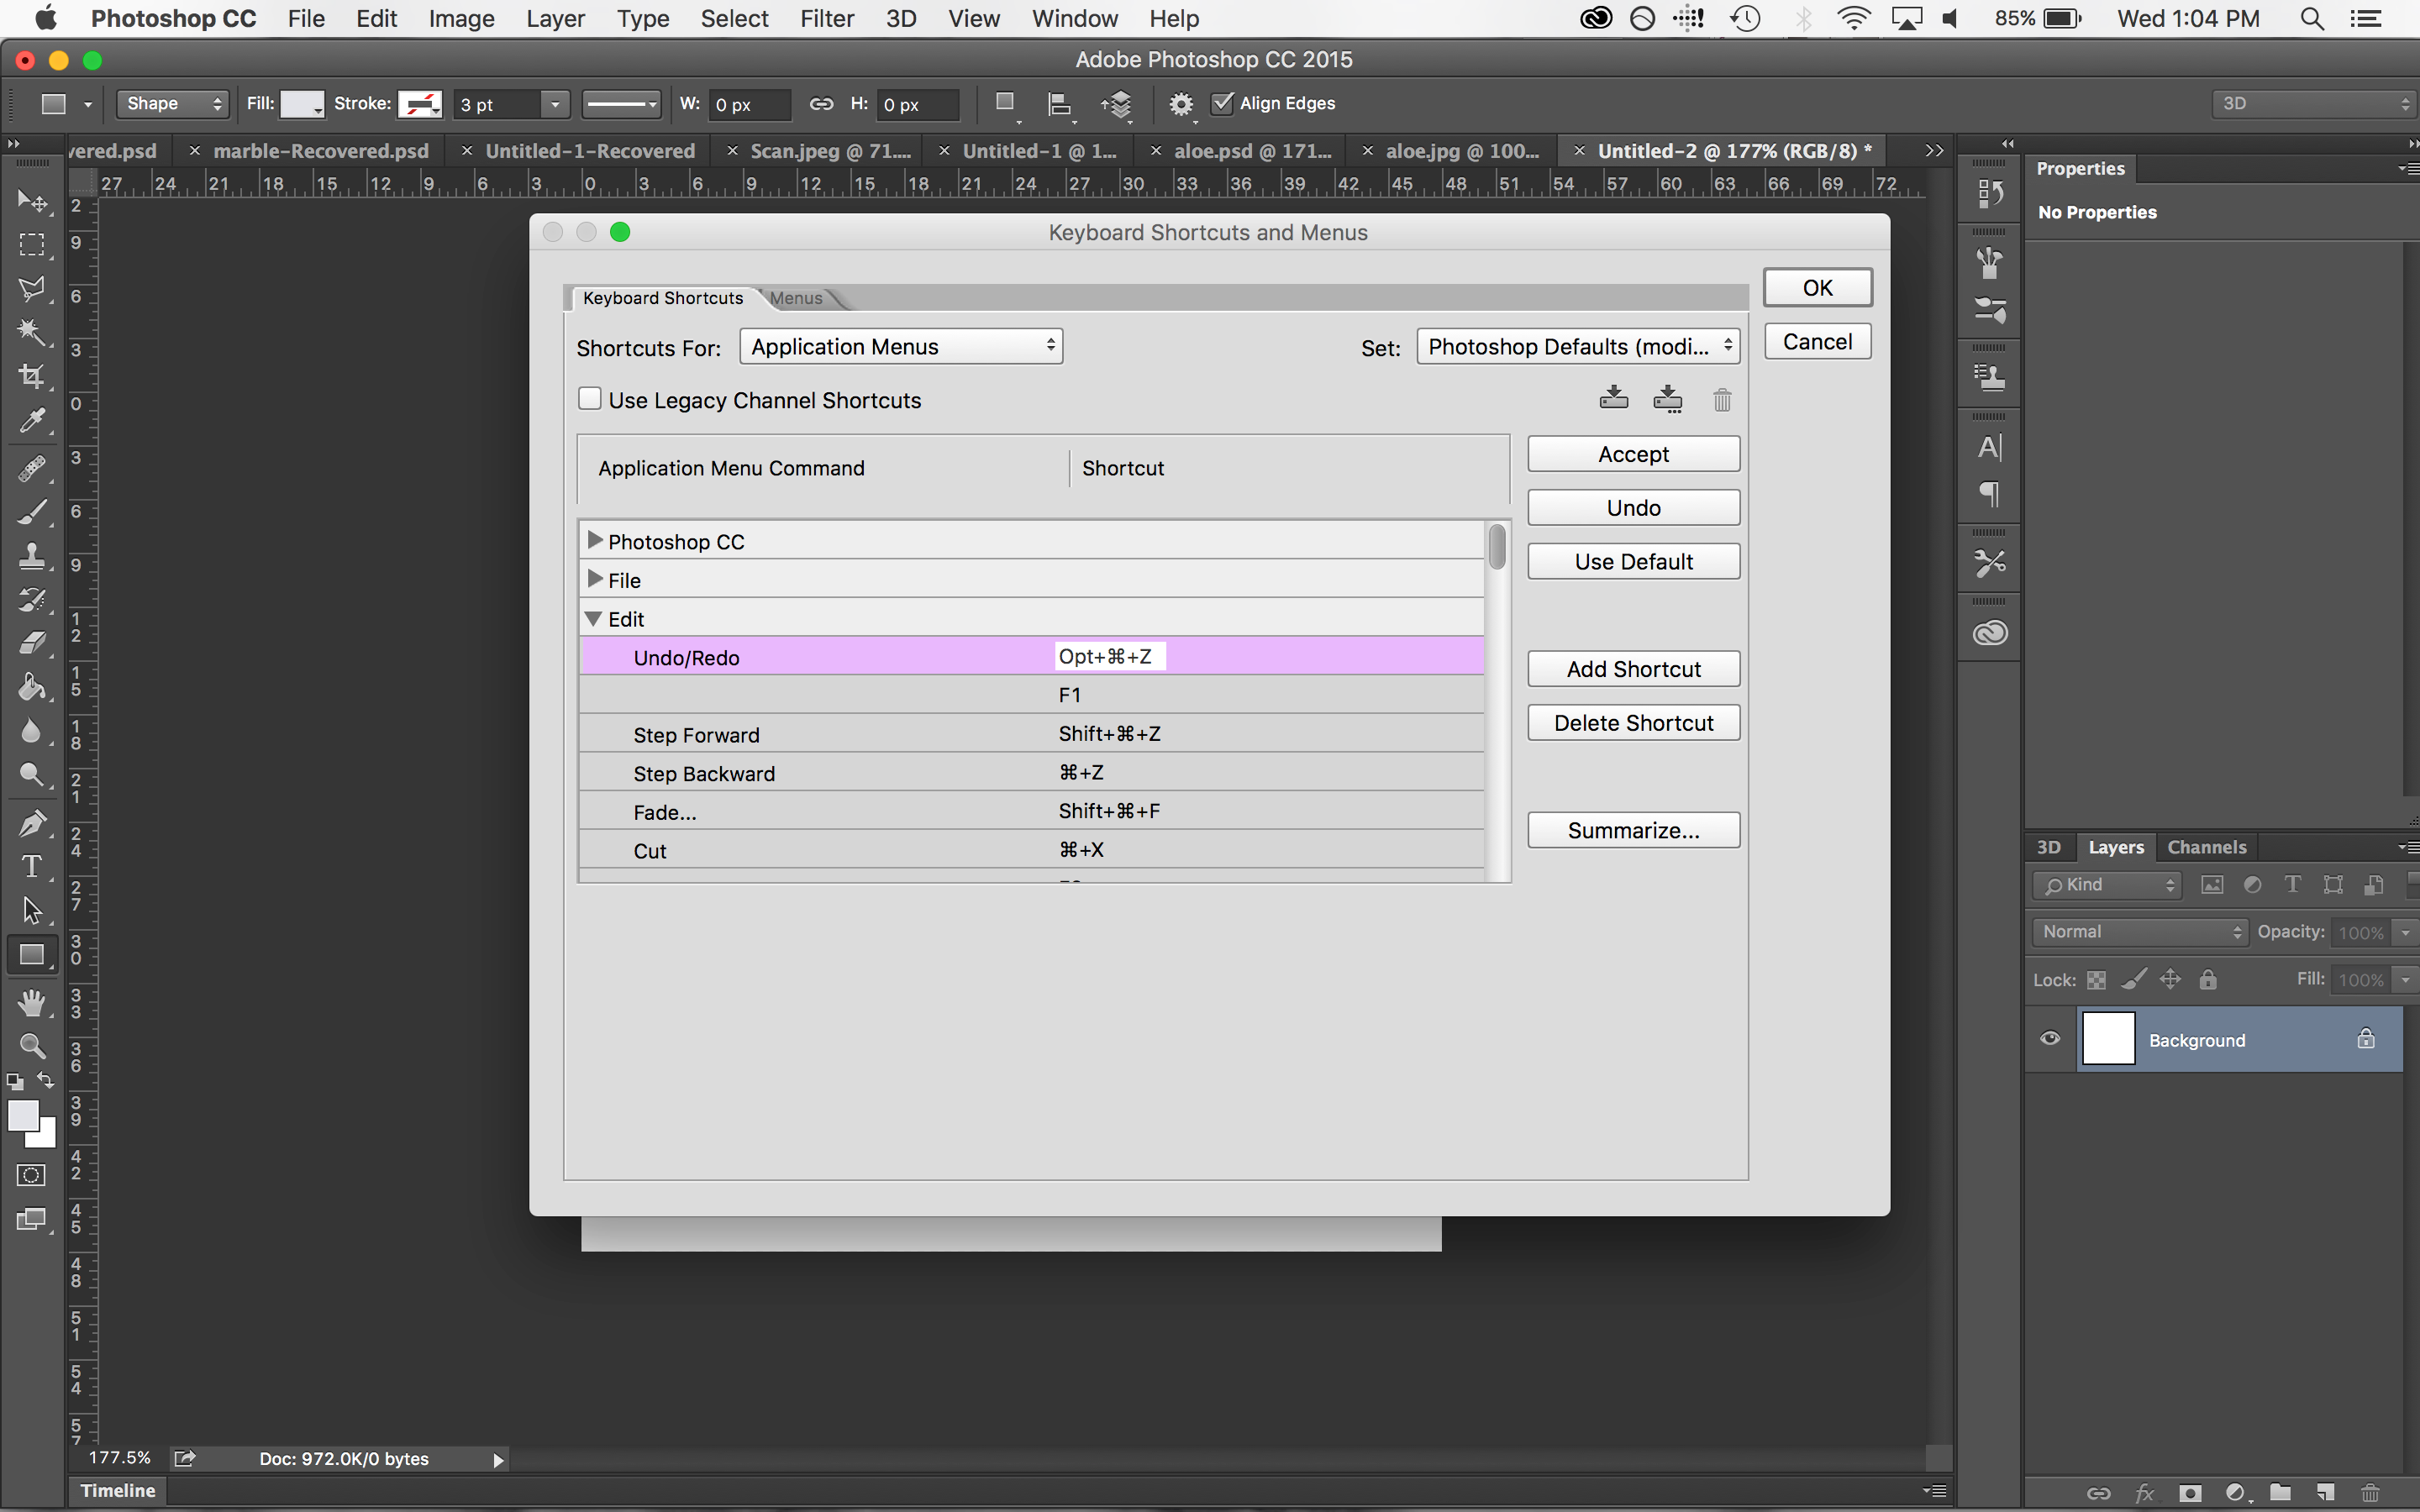
Task: Switch to the Menus tab
Action: [796, 298]
